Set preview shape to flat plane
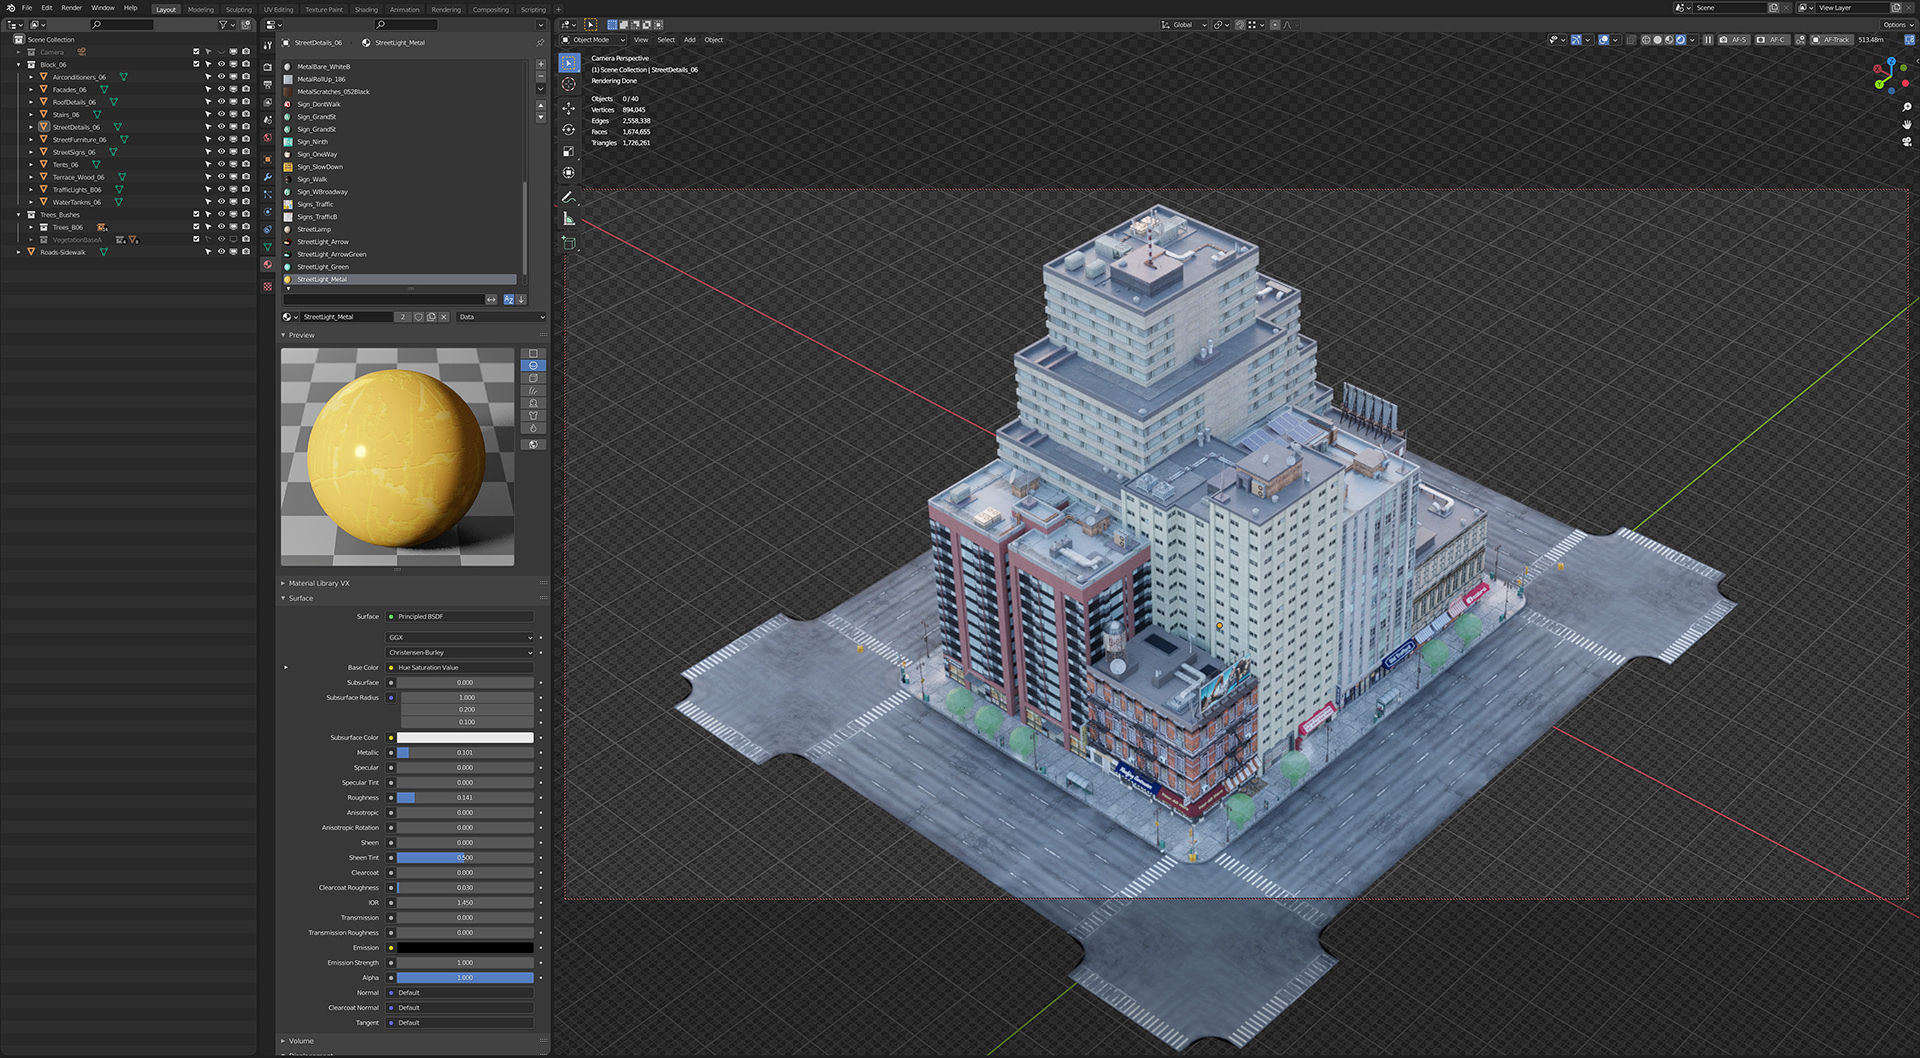1920x1058 pixels. tap(533, 353)
